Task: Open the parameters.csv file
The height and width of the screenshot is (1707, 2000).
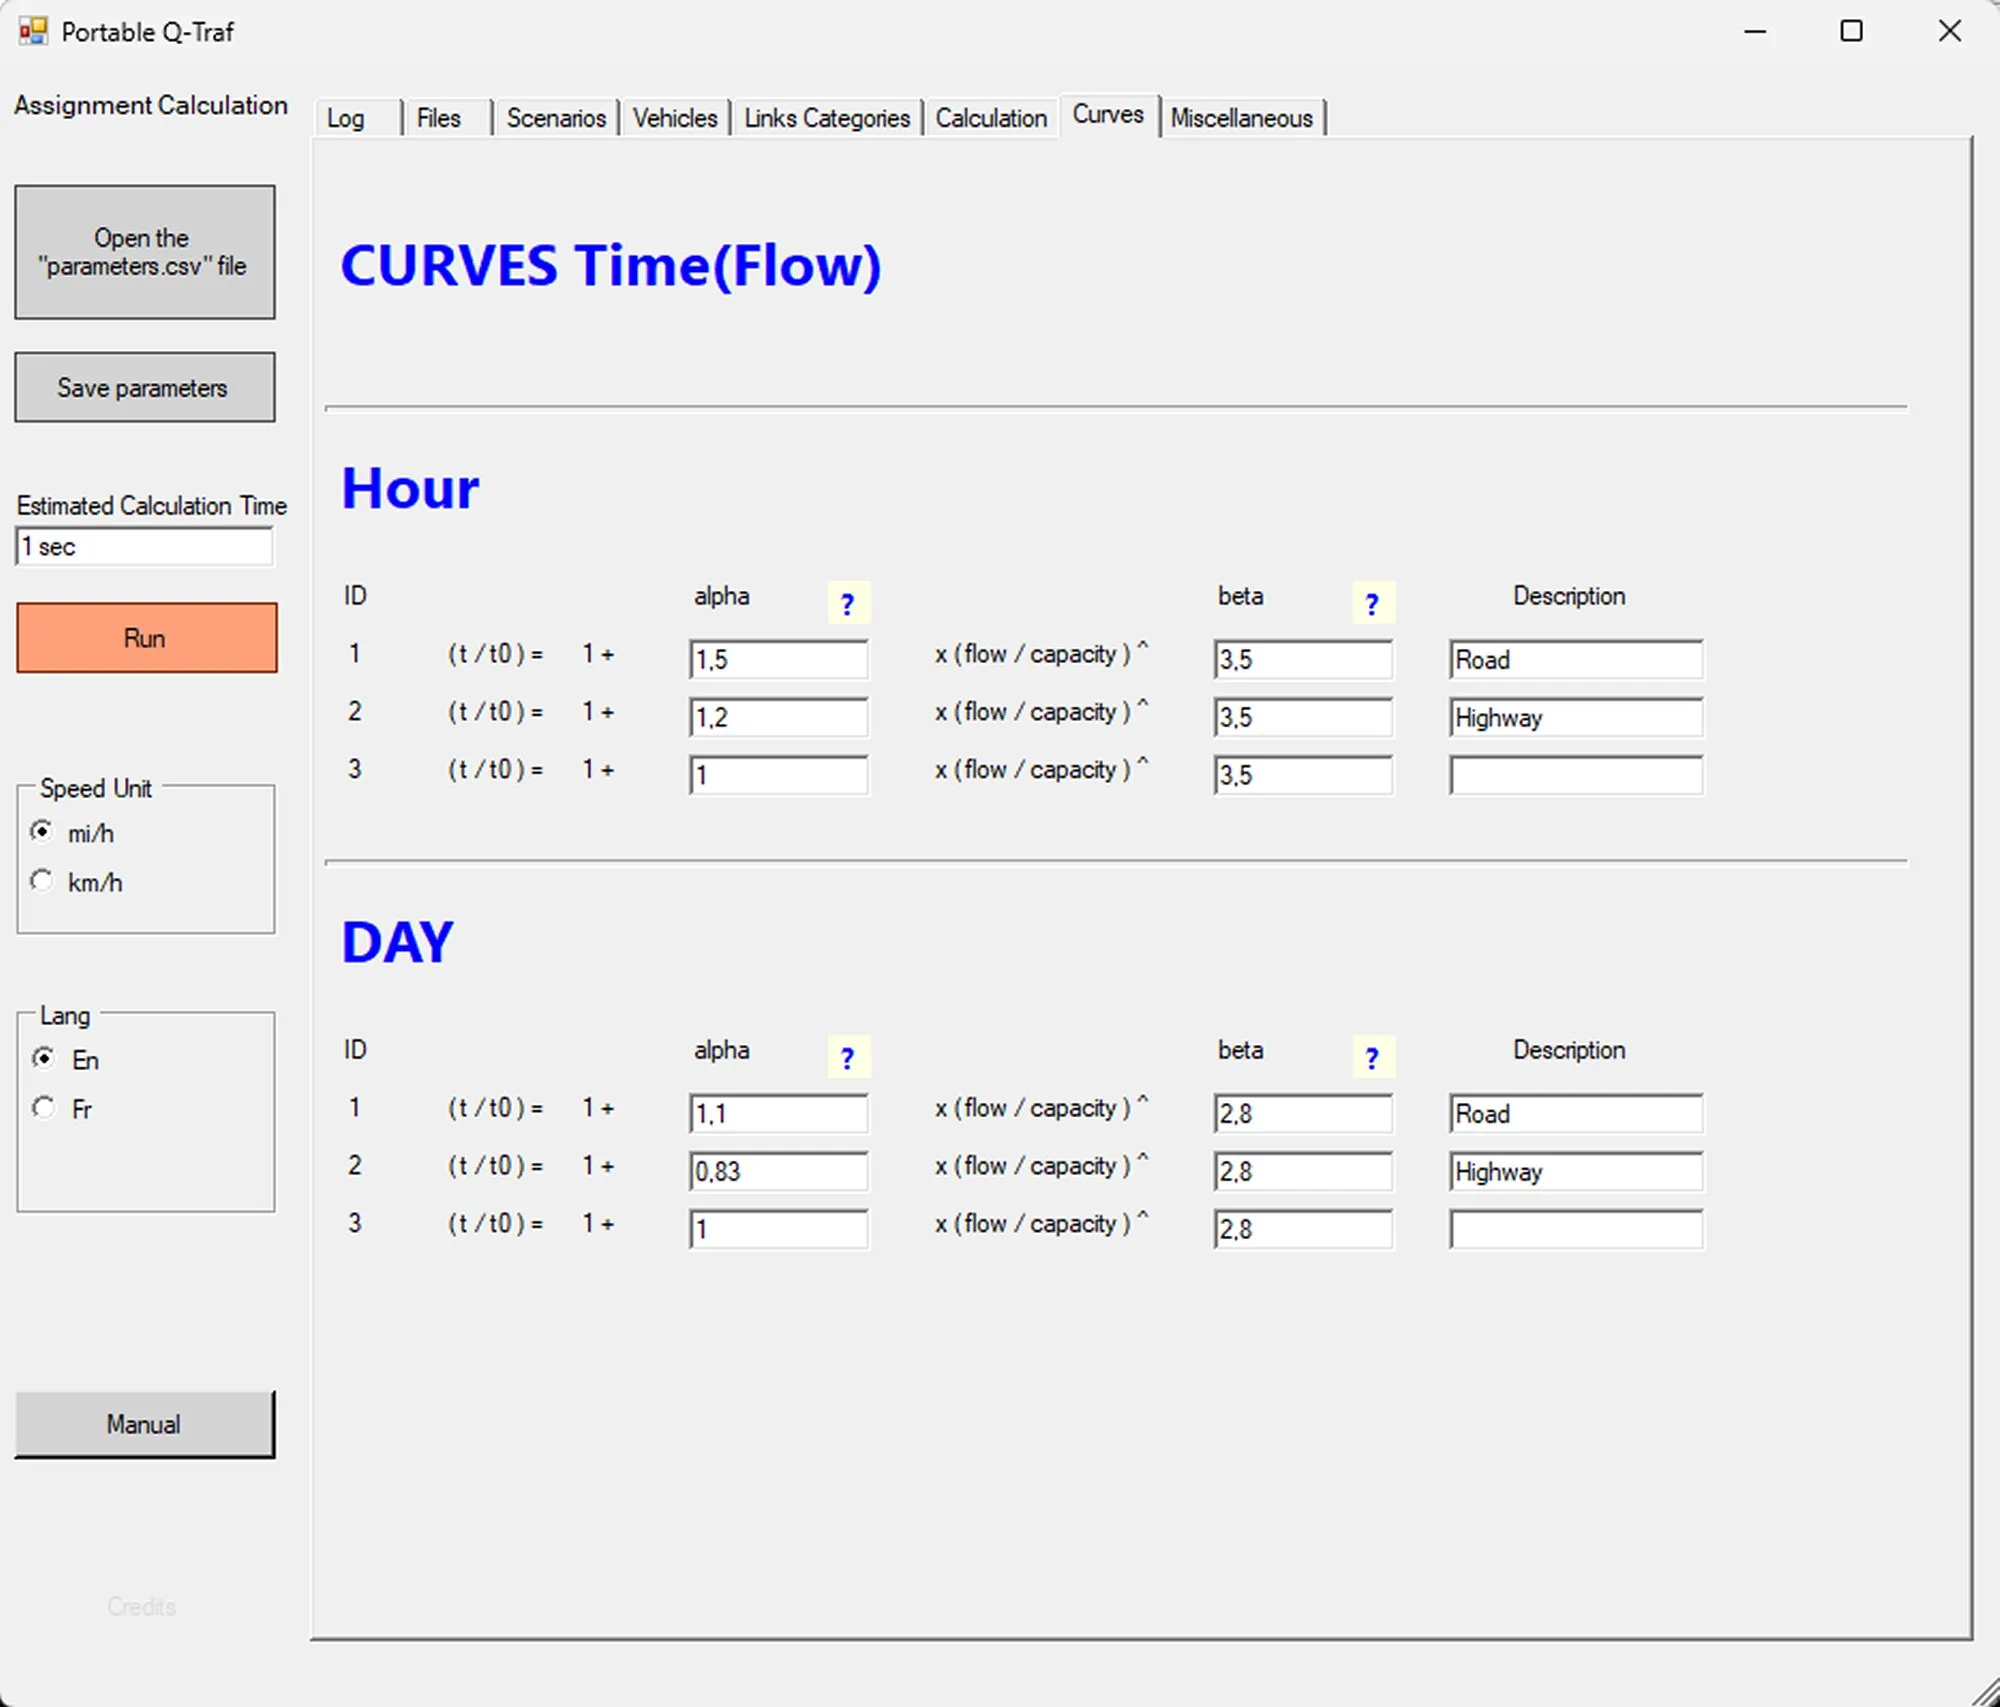Action: 144,251
